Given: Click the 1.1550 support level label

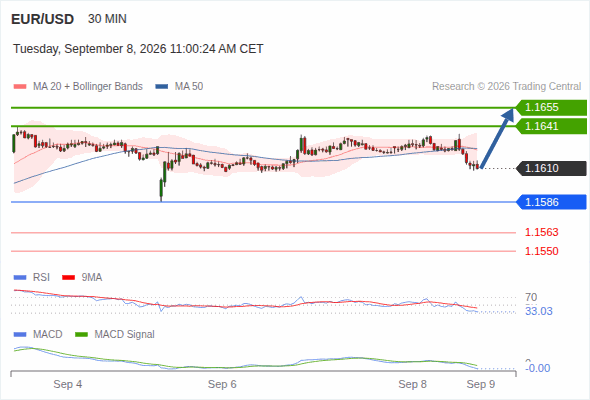Looking at the screenshot, I should [x=541, y=251].
